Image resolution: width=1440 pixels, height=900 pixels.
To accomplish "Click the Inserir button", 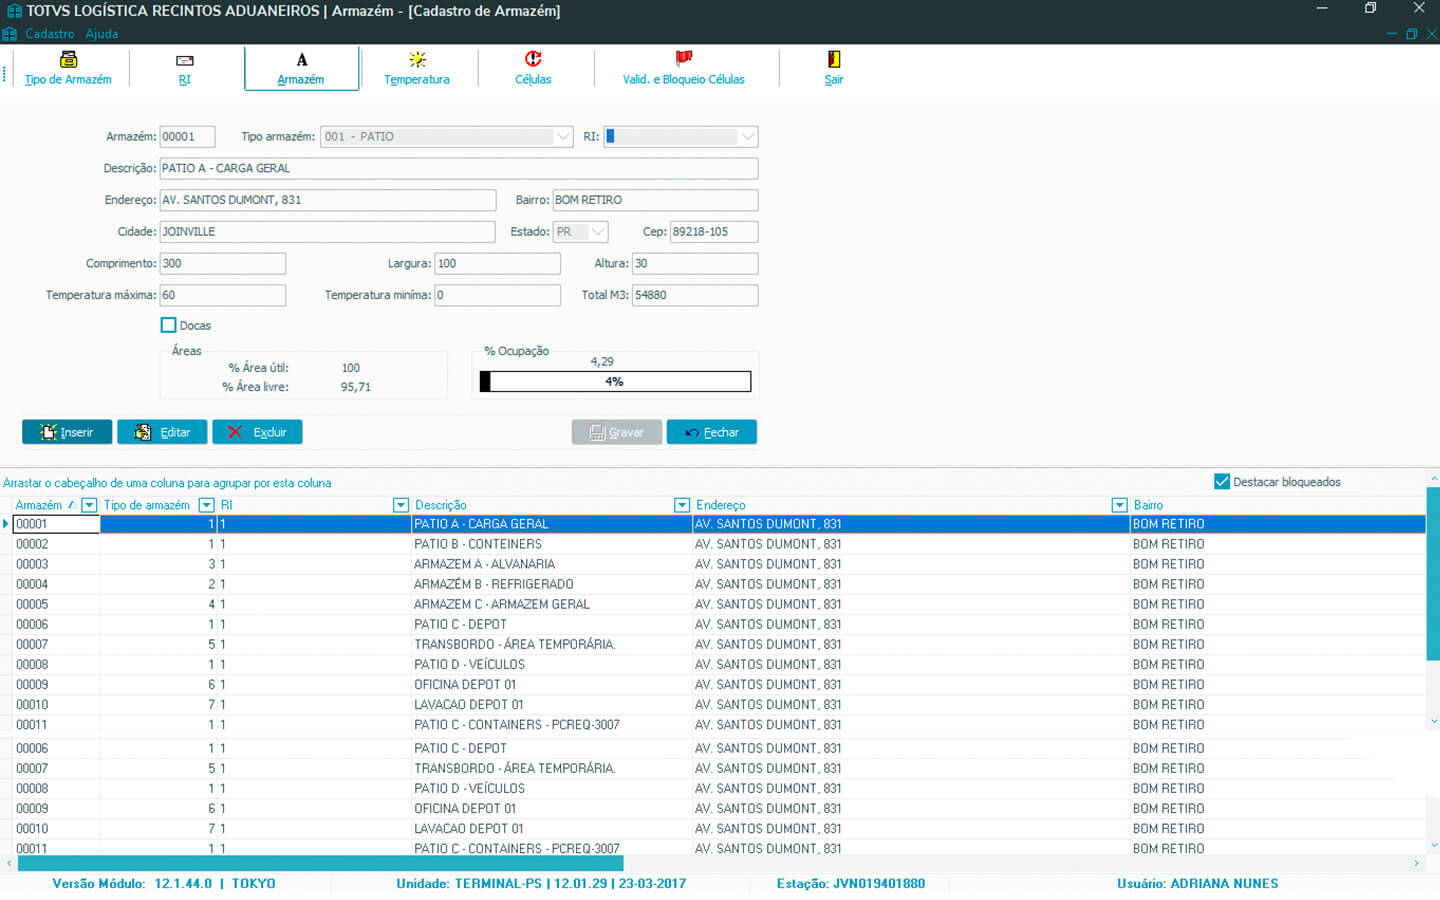I will [x=66, y=432].
